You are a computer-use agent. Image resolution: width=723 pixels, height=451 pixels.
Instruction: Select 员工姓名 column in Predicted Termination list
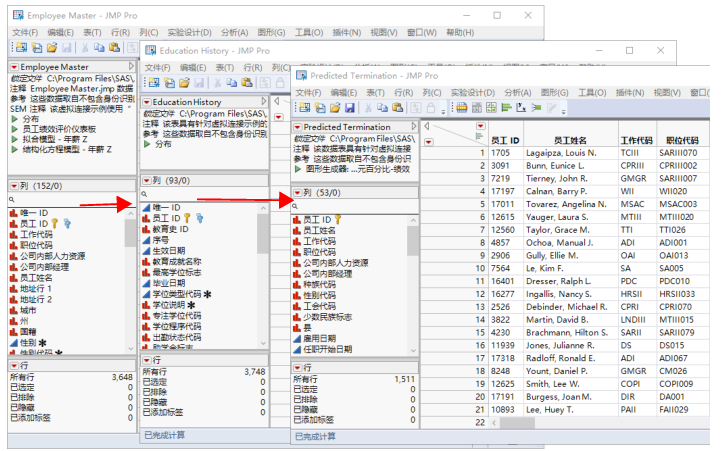pos(319,231)
